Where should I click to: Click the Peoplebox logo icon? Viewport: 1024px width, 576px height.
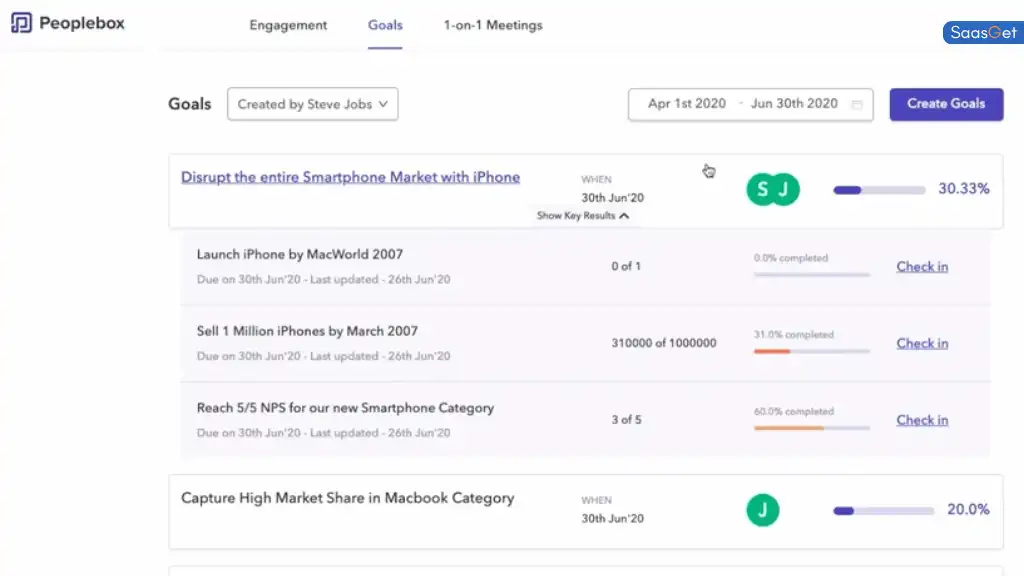[21, 23]
